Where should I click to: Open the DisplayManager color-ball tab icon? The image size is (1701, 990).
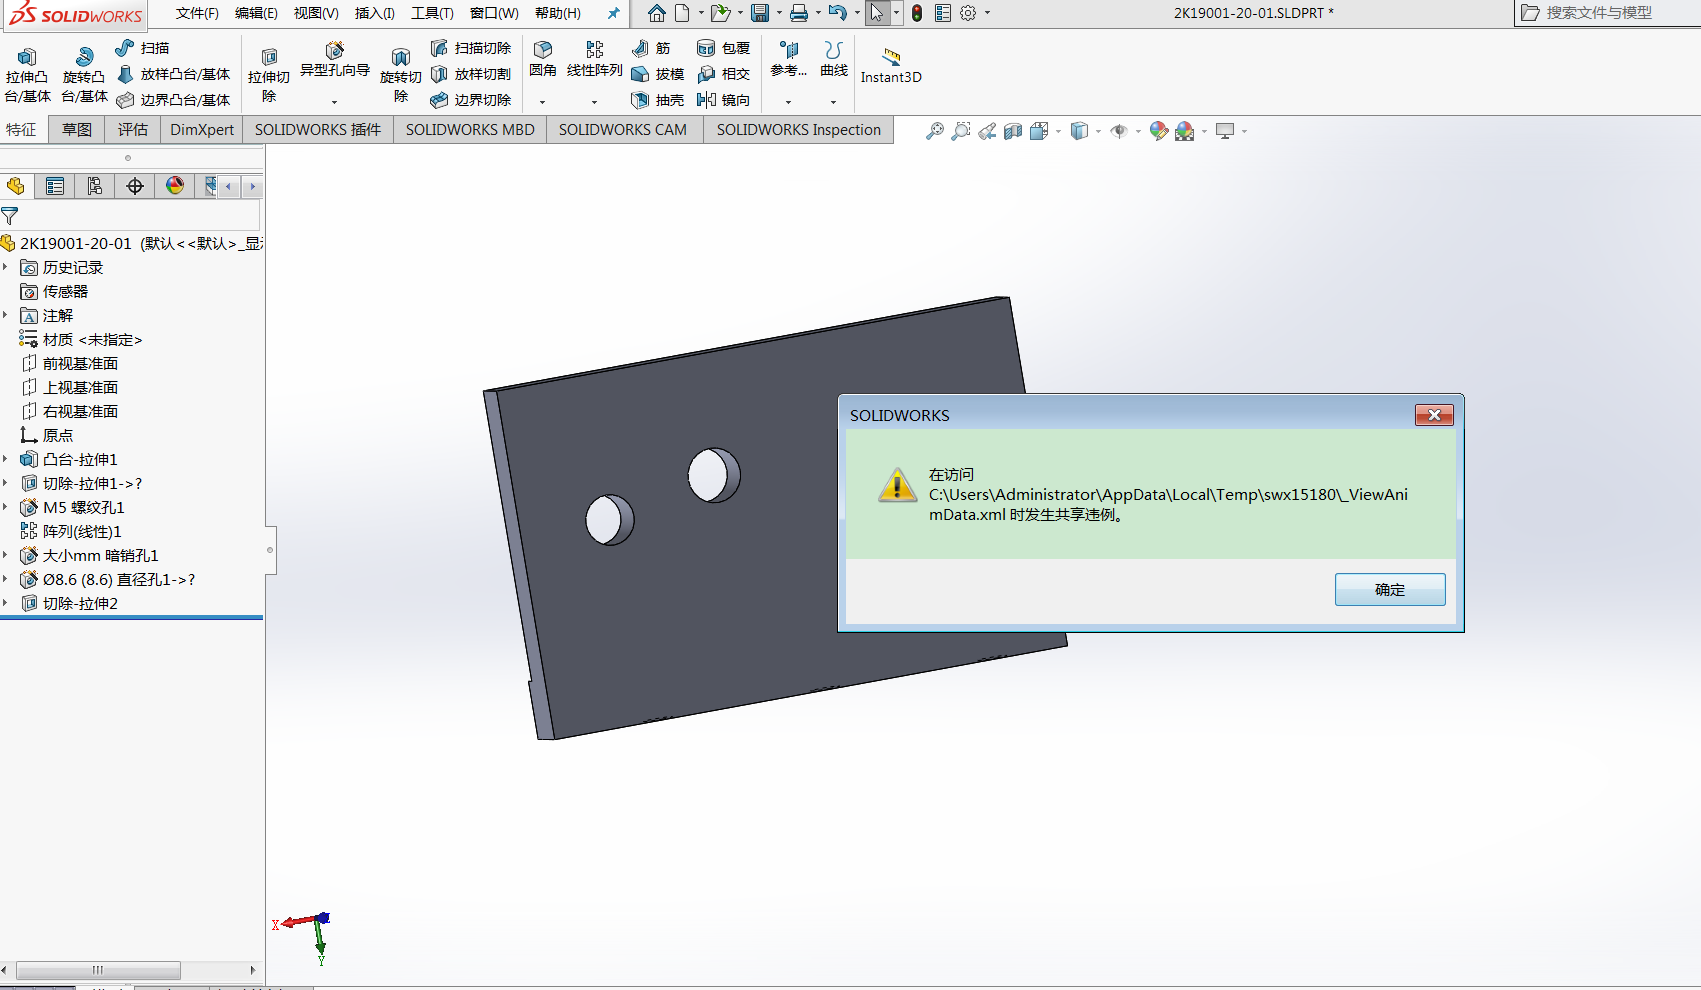point(175,186)
